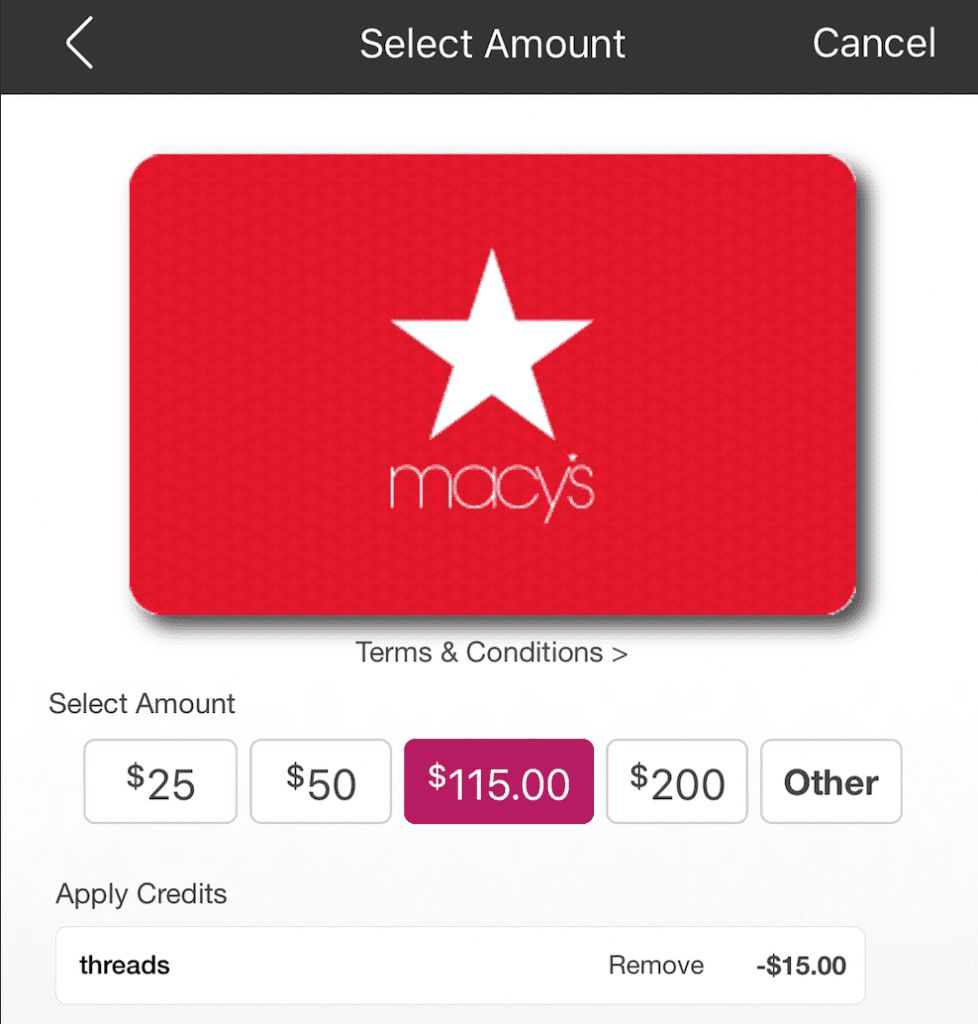Remove the threads credit
The width and height of the screenshot is (978, 1024).
[655, 965]
